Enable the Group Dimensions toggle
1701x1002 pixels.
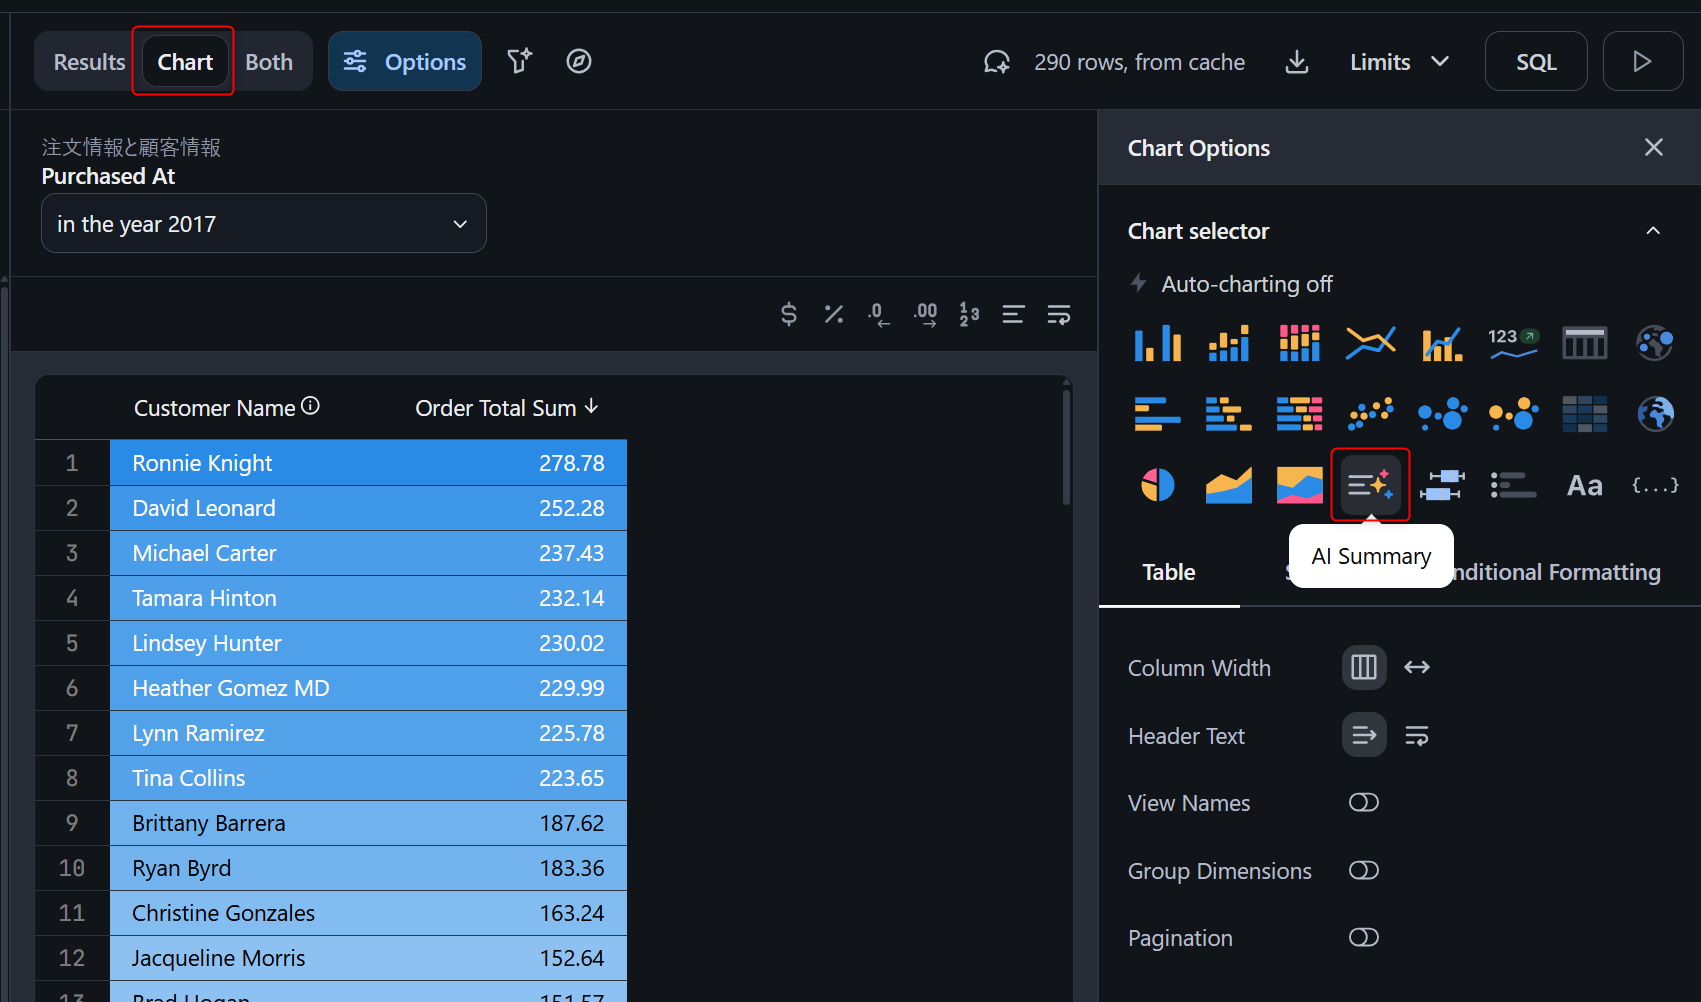(x=1363, y=871)
